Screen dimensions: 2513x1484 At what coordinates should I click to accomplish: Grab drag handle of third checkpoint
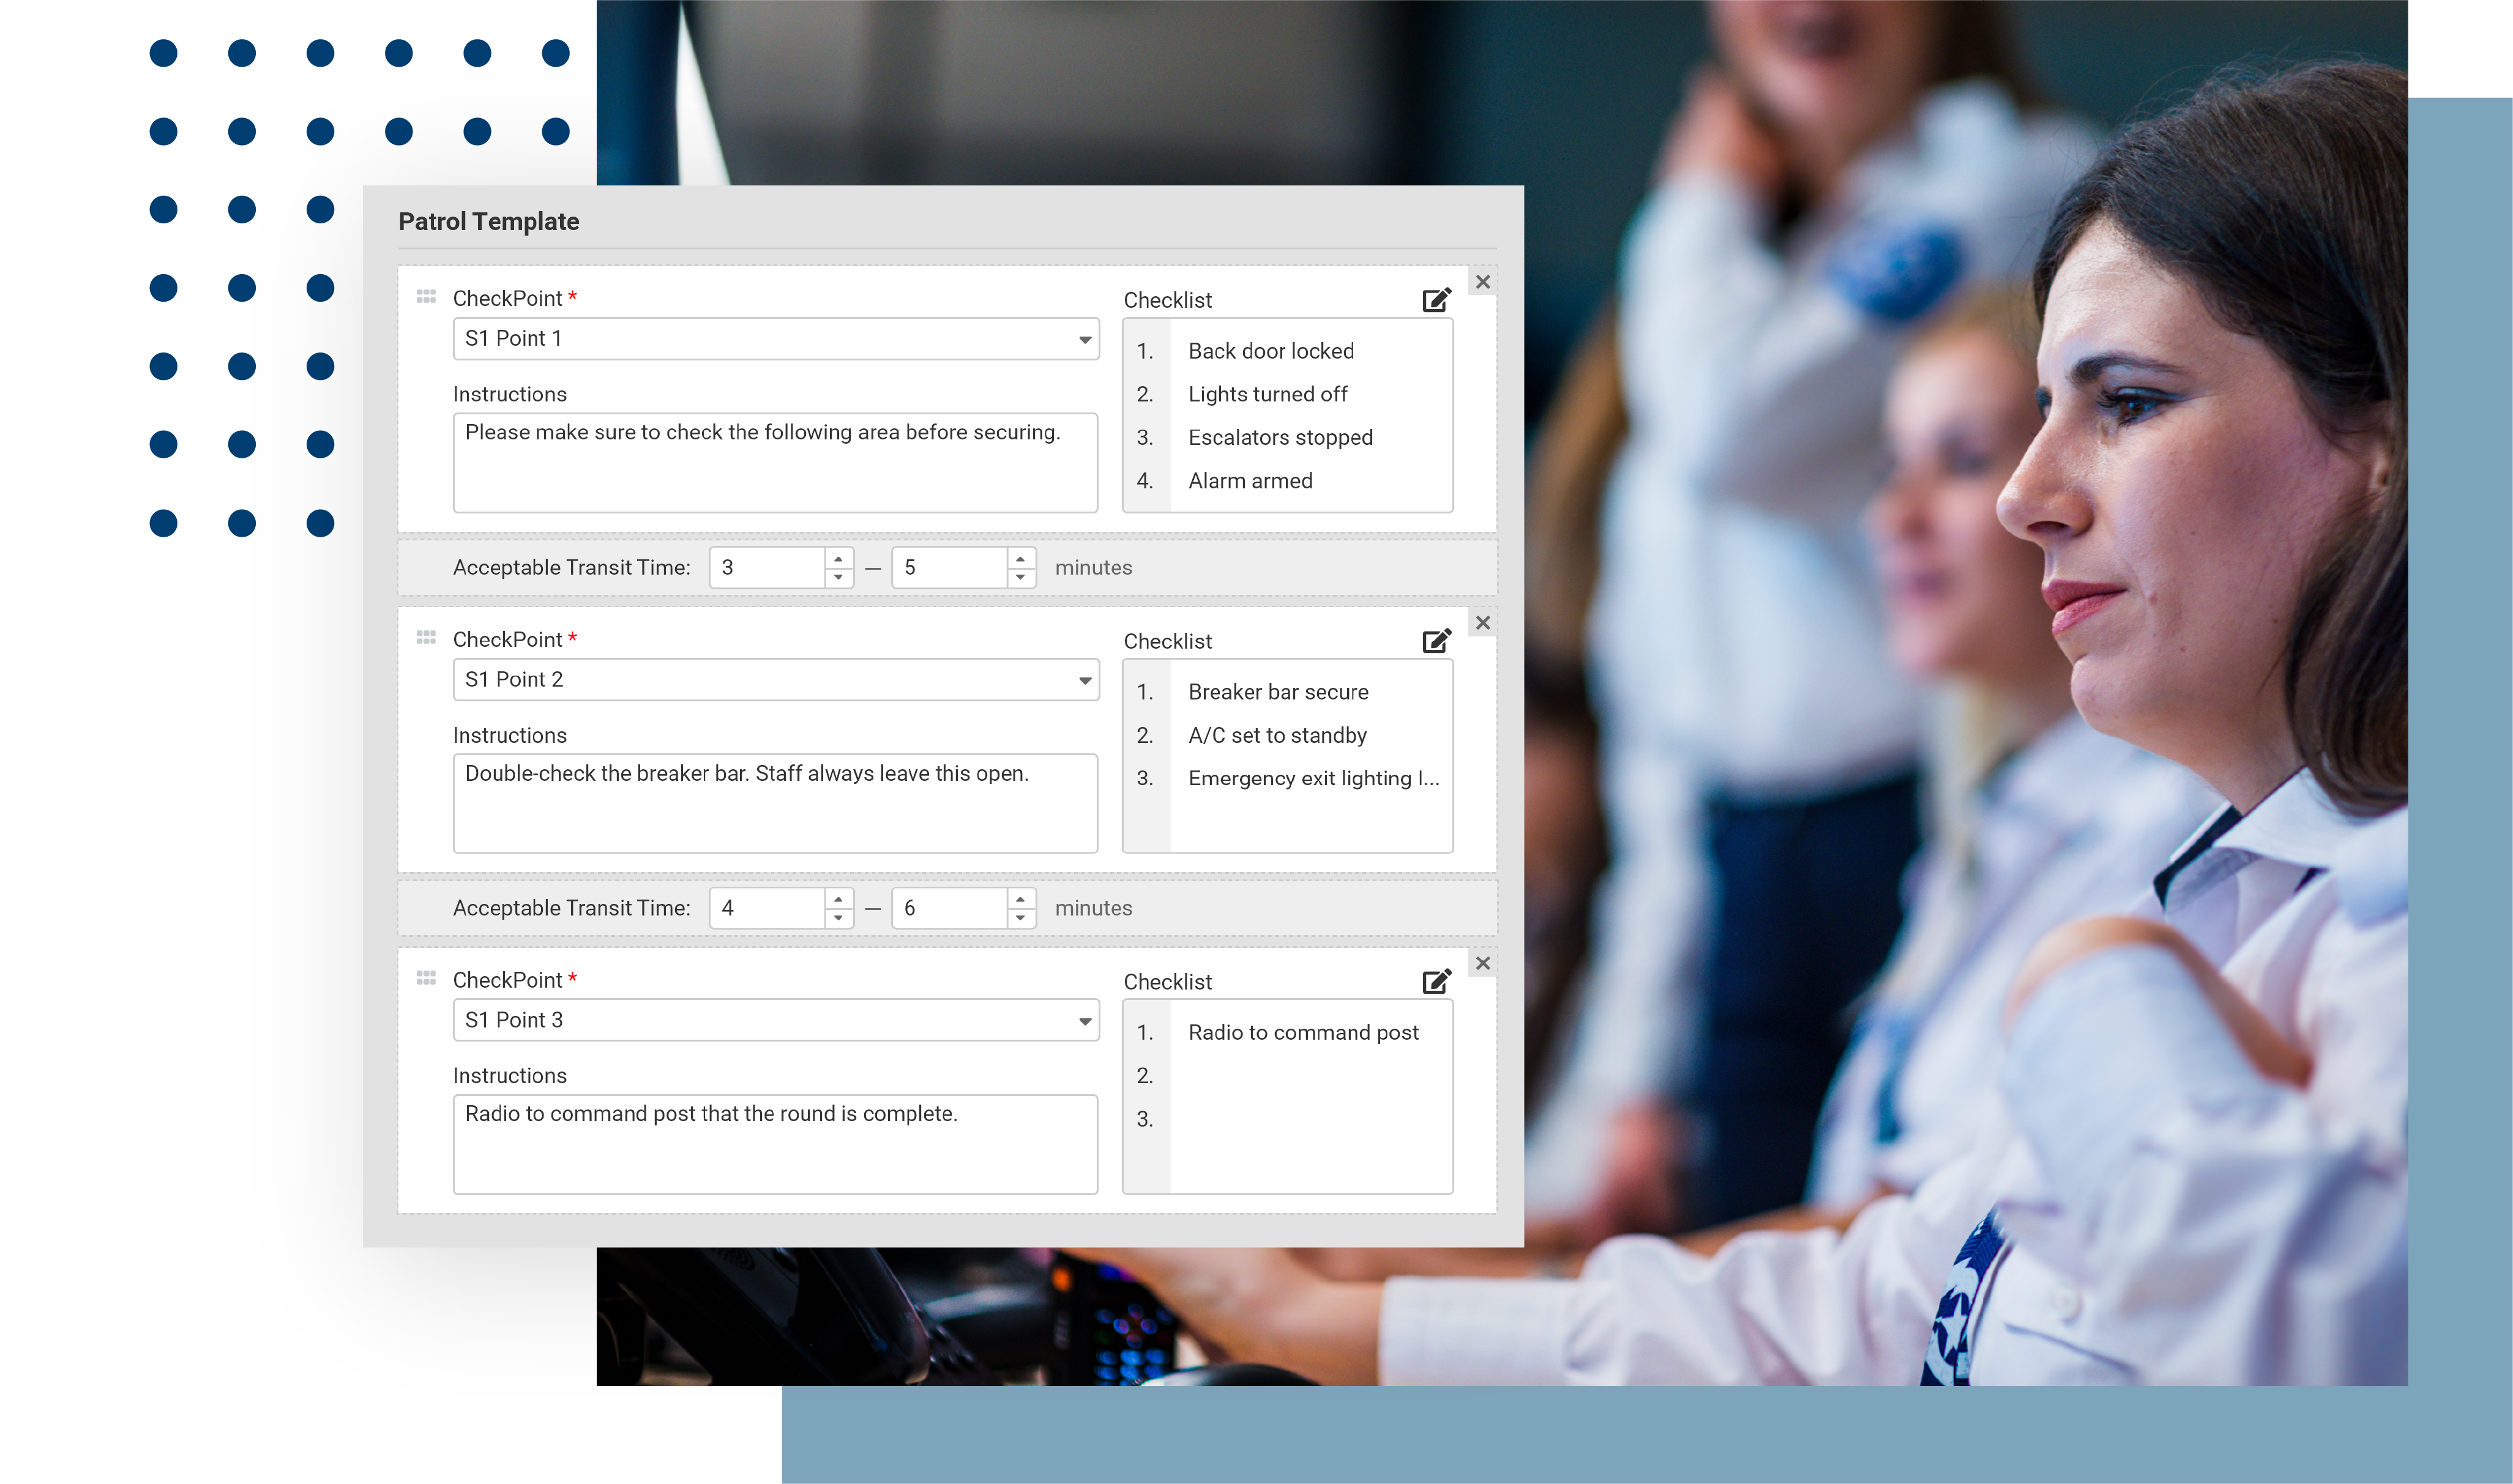pyautogui.click(x=426, y=978)
